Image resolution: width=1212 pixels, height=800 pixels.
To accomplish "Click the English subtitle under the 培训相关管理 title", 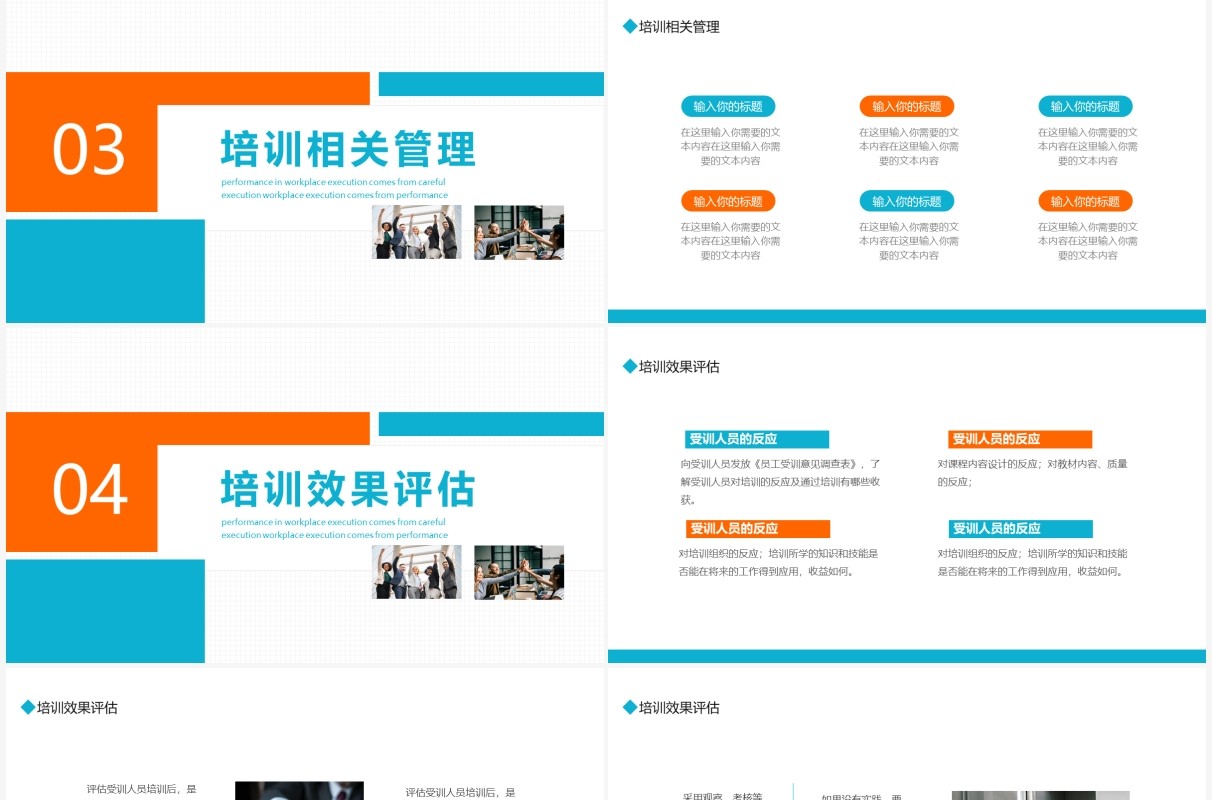I will pyautogui.click(x=335, y=189).
